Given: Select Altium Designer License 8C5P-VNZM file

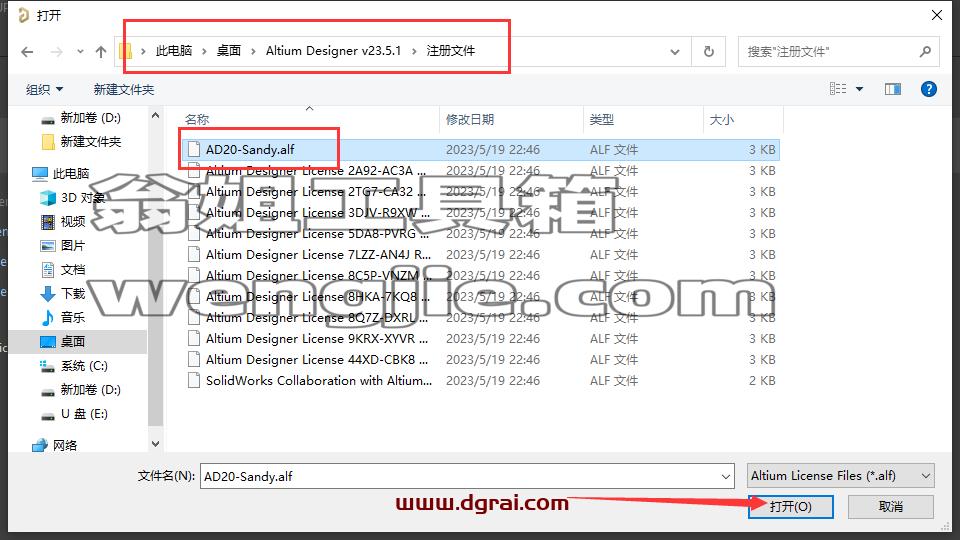Looking at the screenshot, I should [481, 276].
